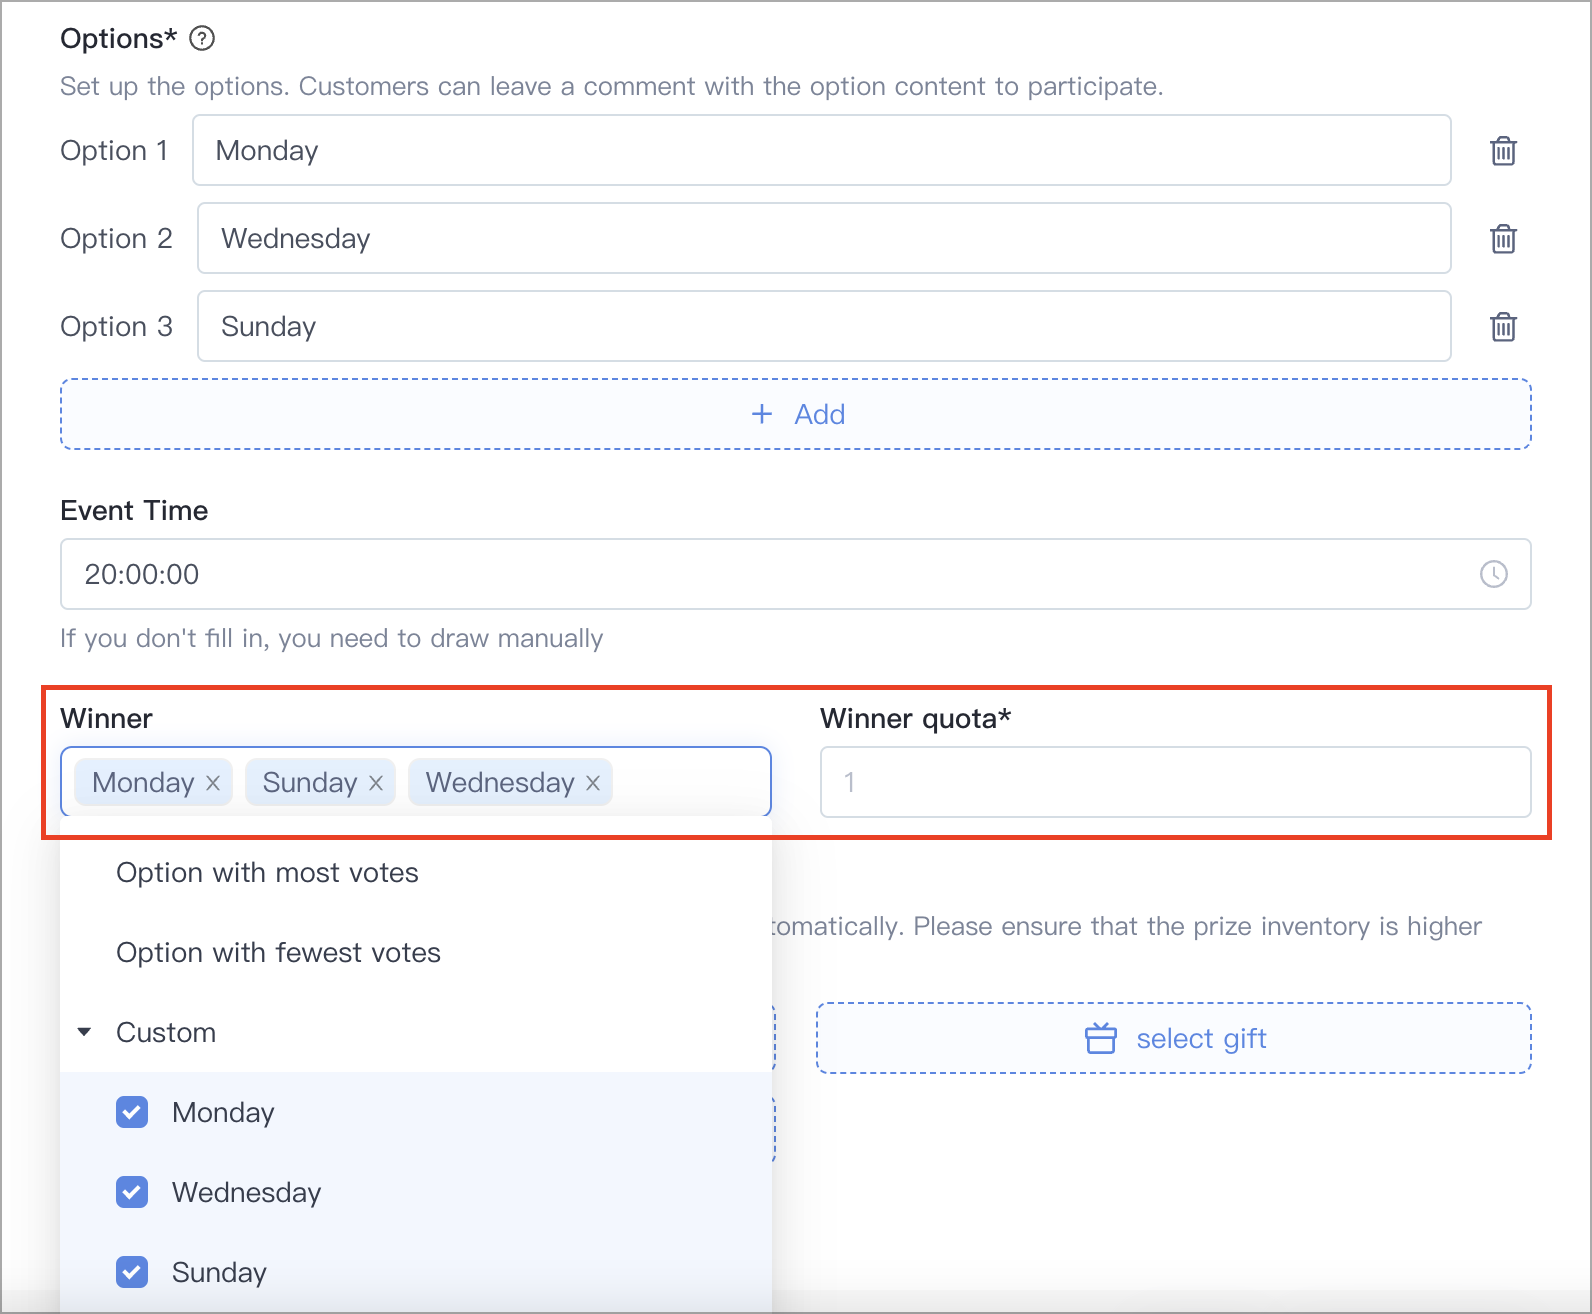Open the Event Time clock icon
The height and width of the screenshot is (1314, 1592).
point(1493,574)
